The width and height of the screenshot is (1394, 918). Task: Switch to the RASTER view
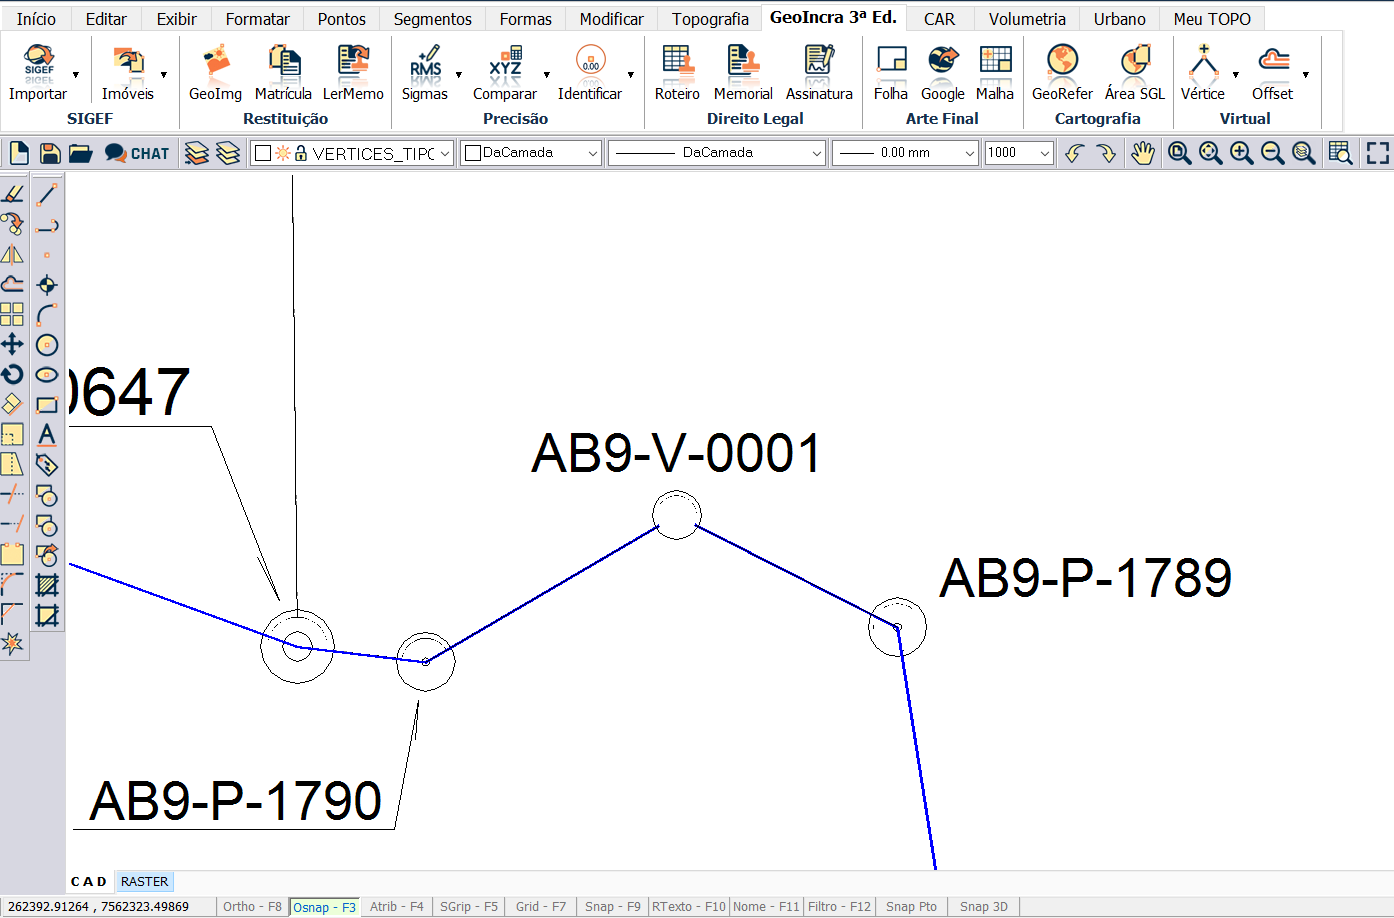(144, 882)
